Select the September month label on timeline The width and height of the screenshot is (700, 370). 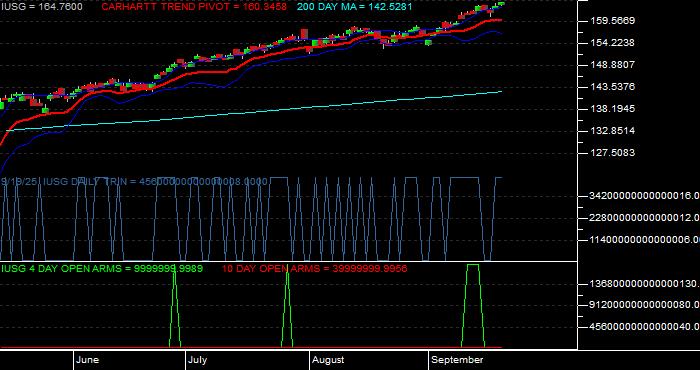point(458,360)
